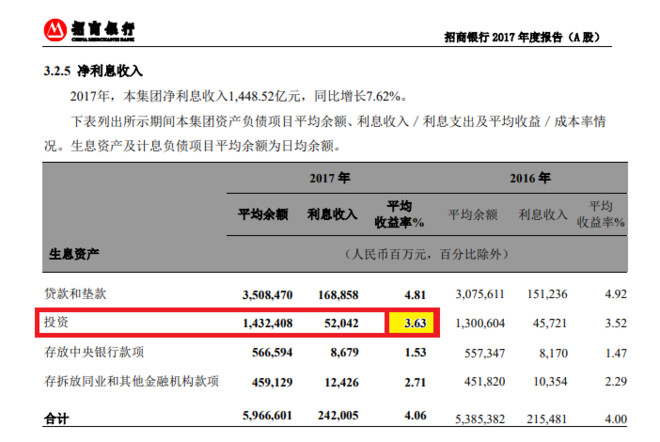Viewport: 660px width, 442px height.
Task: Click the total yield 4.00
Action: (x=616, y=419)
